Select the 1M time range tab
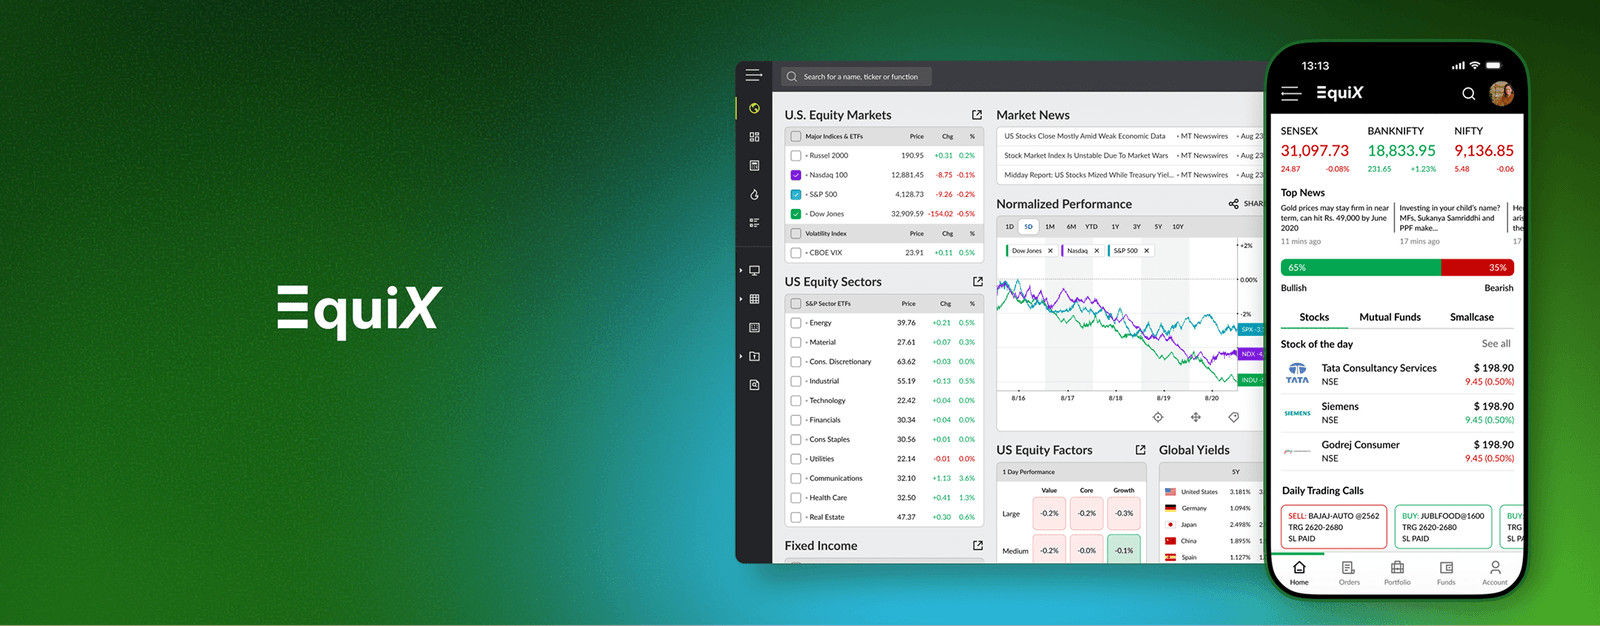The width and height of the screenshot is (1600, 626). tap(1050, 227)
